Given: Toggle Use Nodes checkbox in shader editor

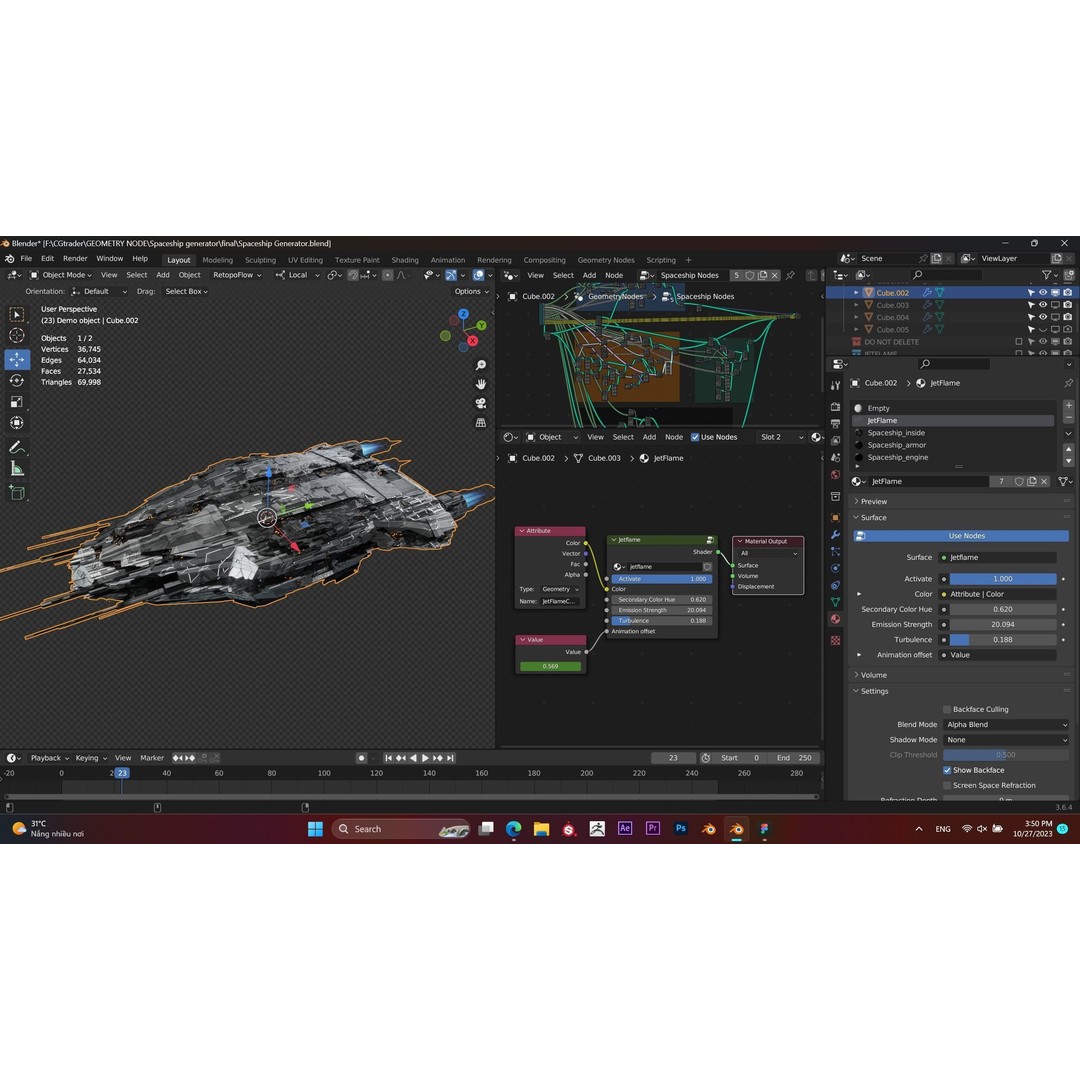Looking at the screenshot, I should tap(695, 437).
